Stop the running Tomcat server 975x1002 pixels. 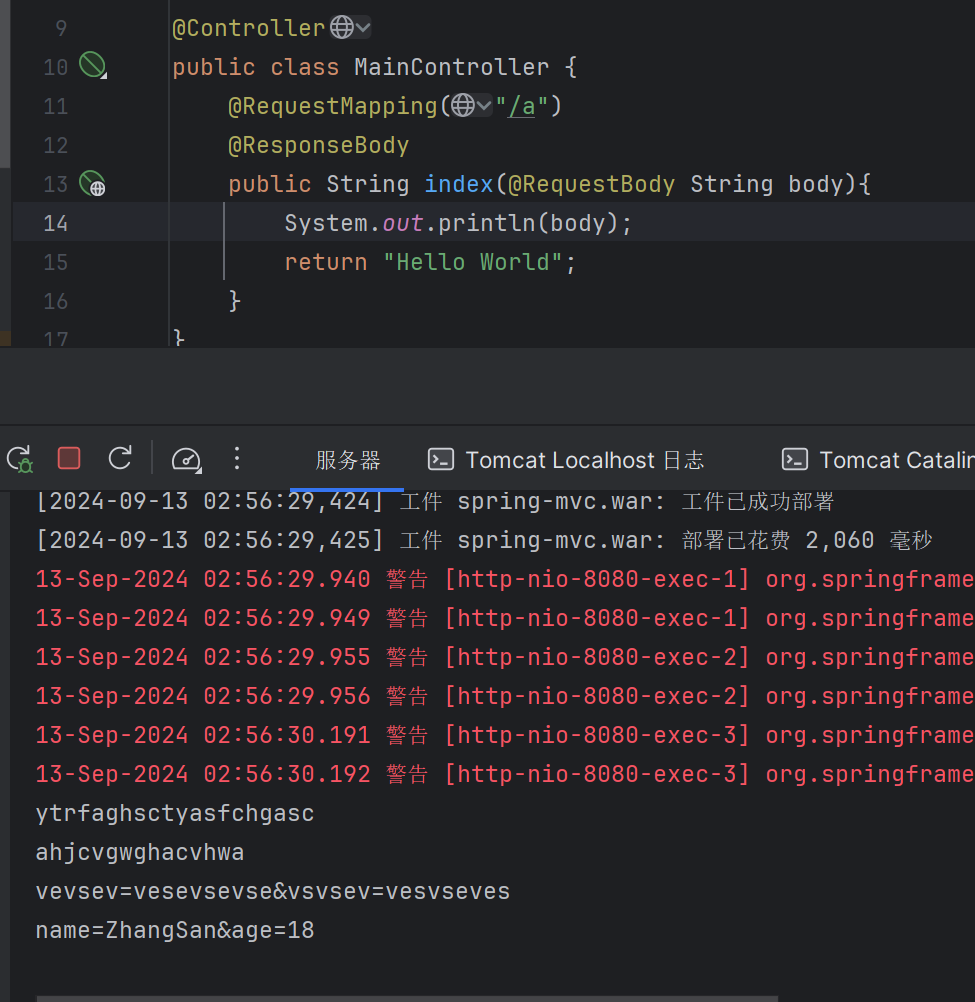click(69, 458)
